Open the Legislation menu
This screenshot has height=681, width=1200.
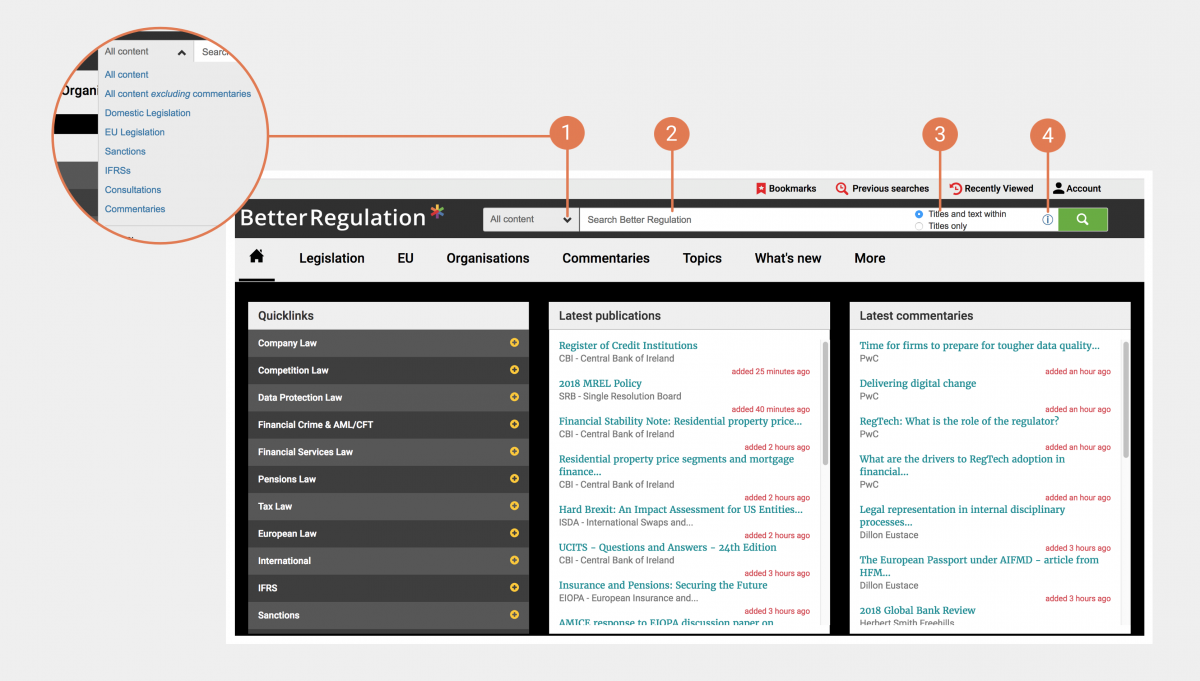pos(331,258)
